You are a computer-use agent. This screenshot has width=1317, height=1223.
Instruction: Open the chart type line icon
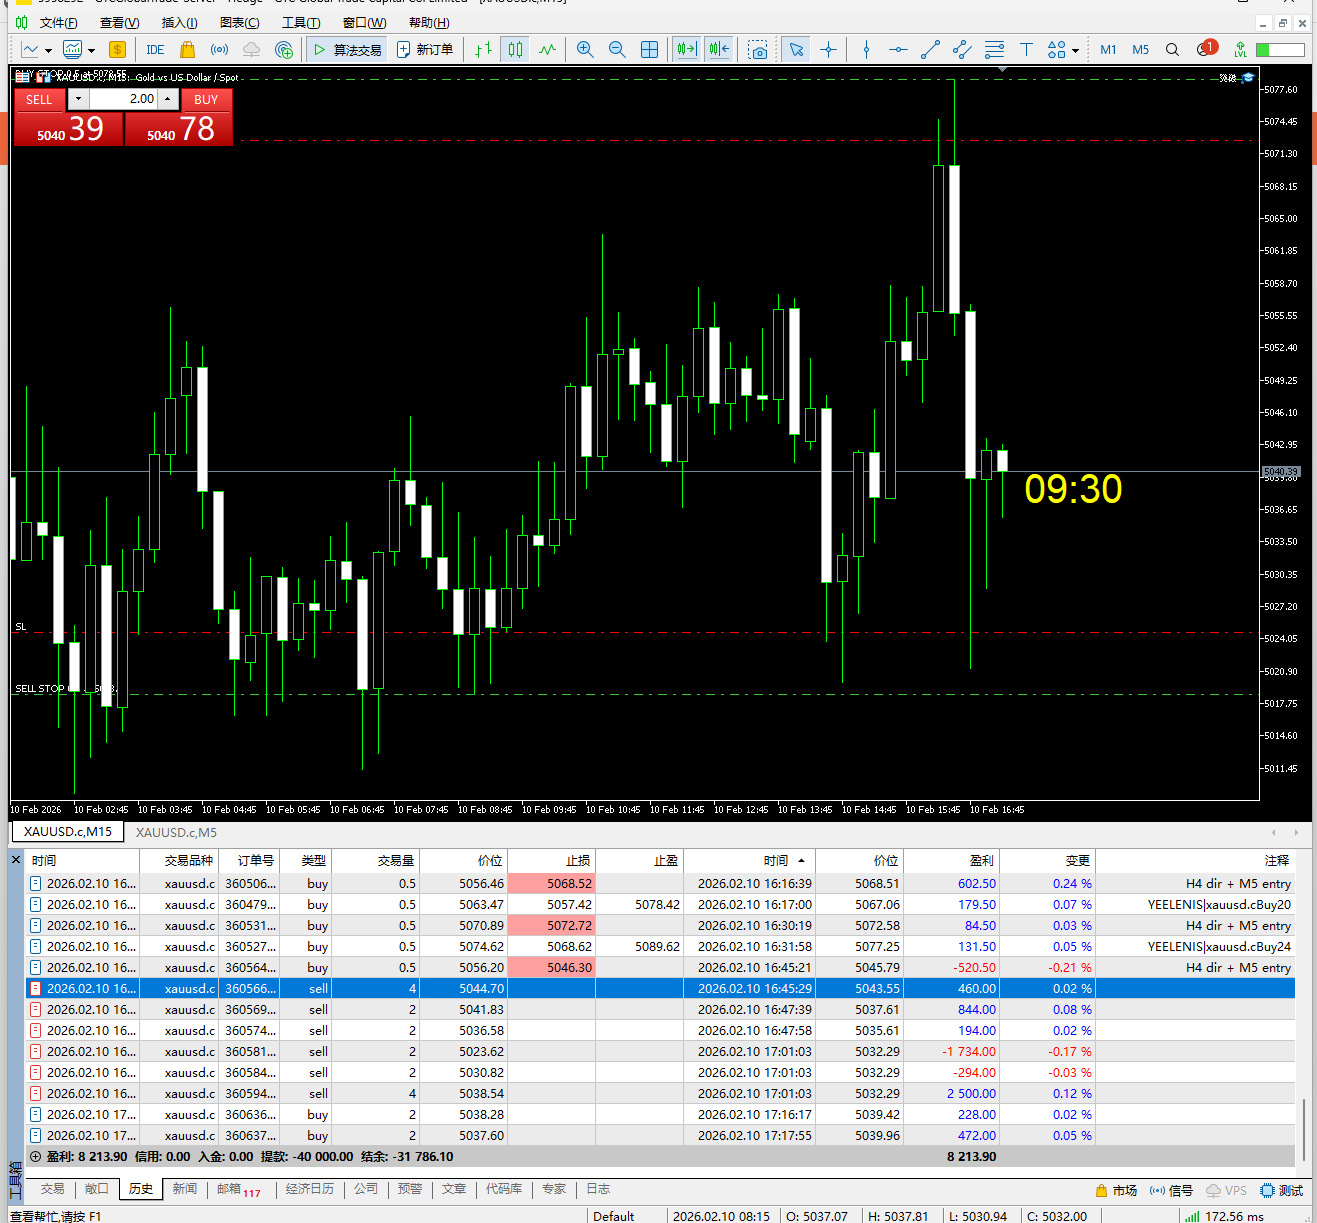(30, 49)
